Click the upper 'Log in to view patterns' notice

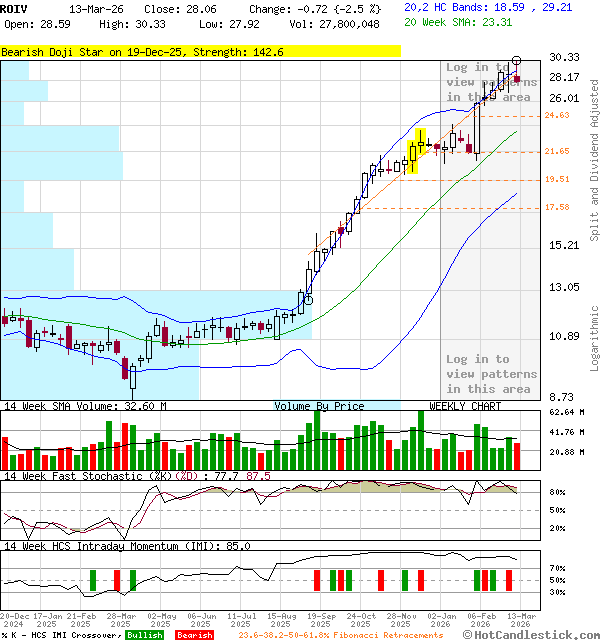pos(490,82)
